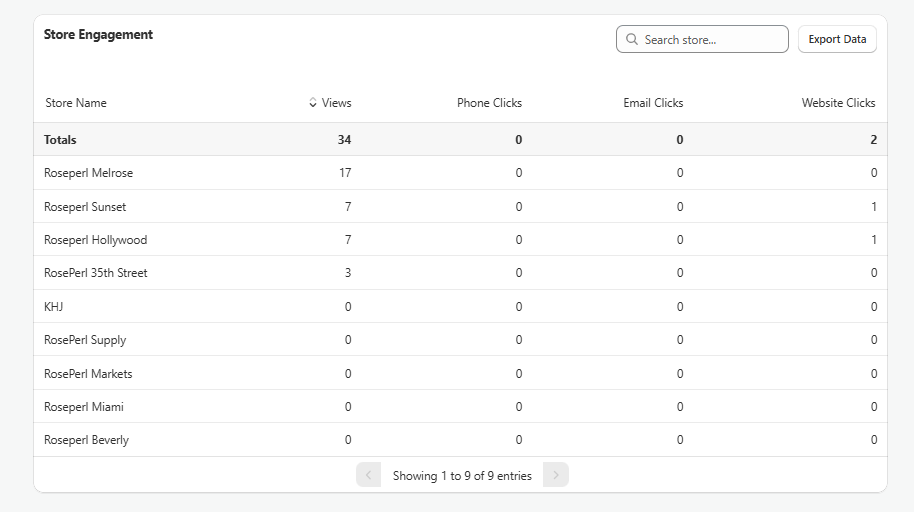This screenshot has width=914, height=512.
Task: Go to next page with right chevron
Action: pos(556,475)
